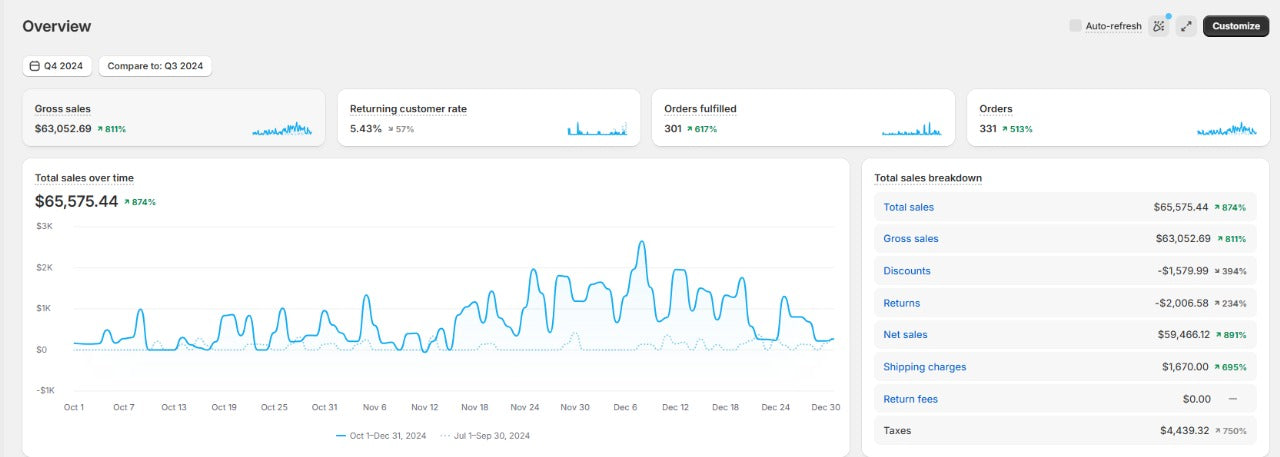The height and width of the screenshot is (457, 1280).
Task: Toggle the Oct 1–Dec 31, 2024 legend series
Action: [384, 436]
